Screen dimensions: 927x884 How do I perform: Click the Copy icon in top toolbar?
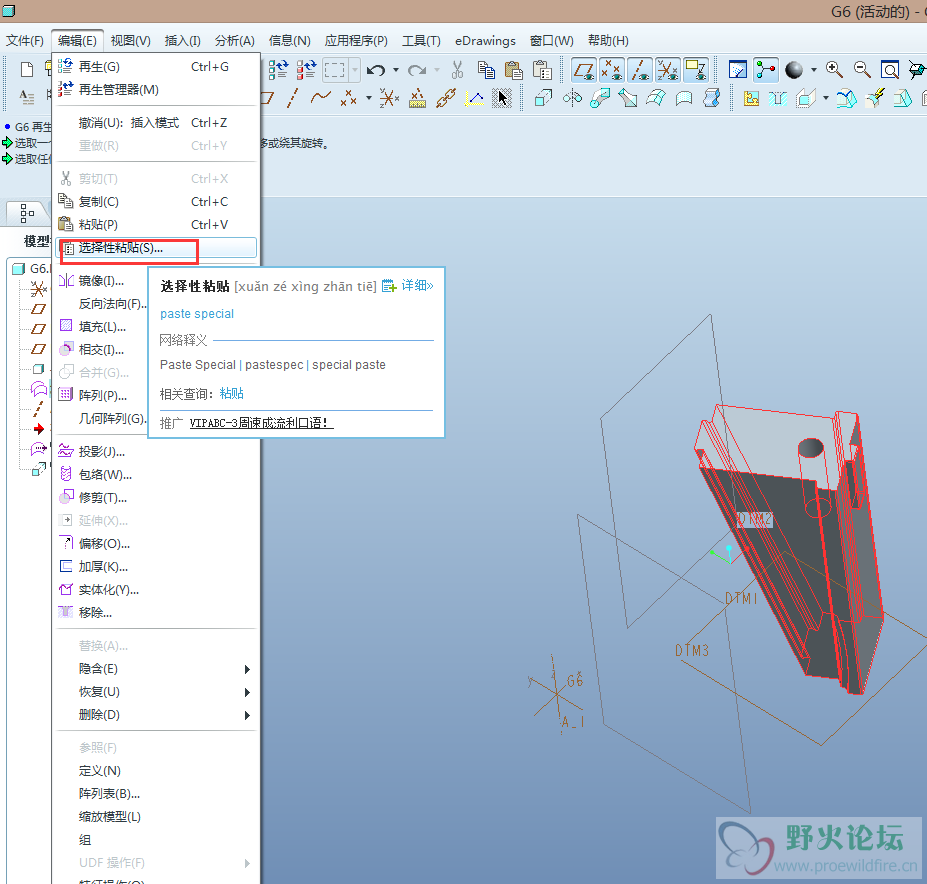(x=486, y=70)
